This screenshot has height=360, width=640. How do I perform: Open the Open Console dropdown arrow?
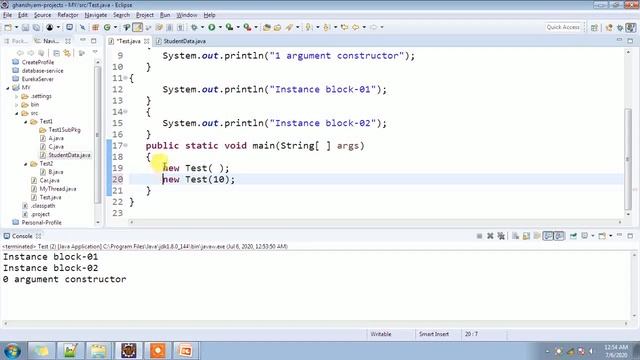[x=611, y=236]
